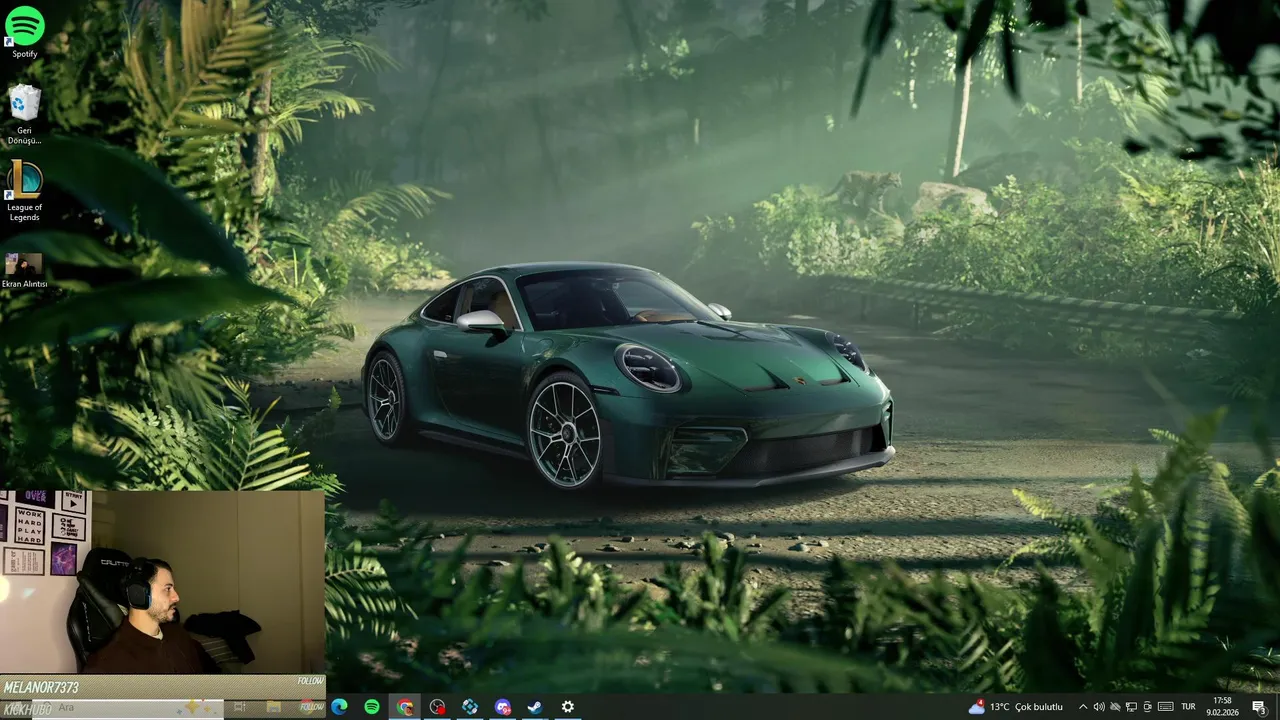Open File Explorer from the taskbar
The width and height of the screenshot is (1280, 720).
[x=273, y=707]
